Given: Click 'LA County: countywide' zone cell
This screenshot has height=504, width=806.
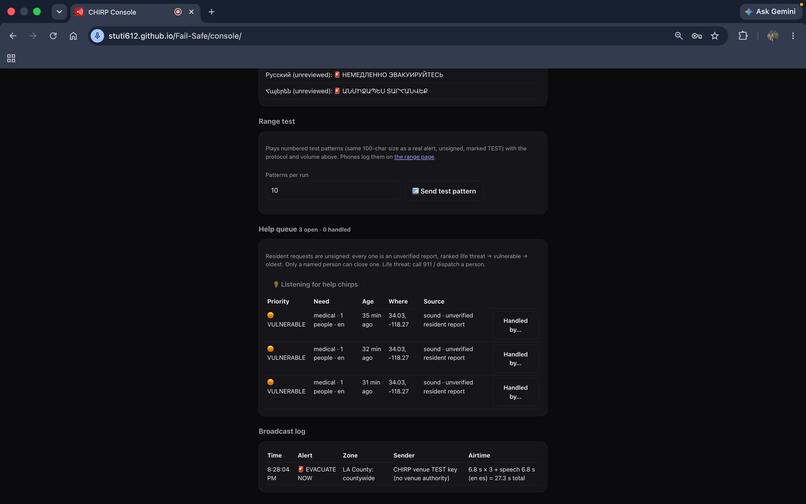Looking at the screenshot, I should pos(359,474).
